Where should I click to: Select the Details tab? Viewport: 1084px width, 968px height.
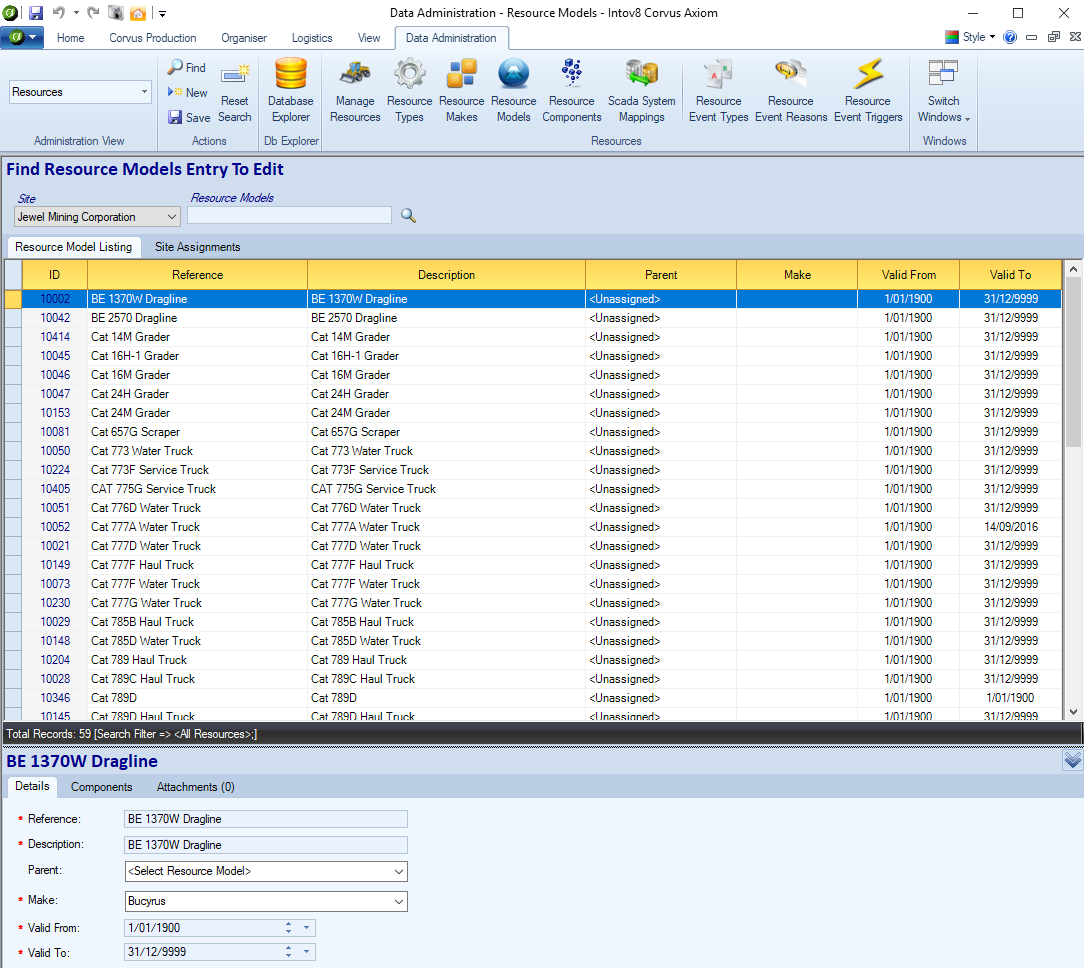[32, 786]
